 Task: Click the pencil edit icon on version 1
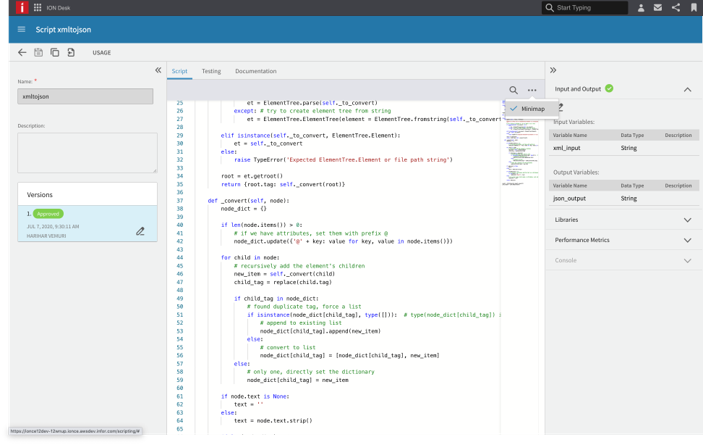(x=140, y=231)
